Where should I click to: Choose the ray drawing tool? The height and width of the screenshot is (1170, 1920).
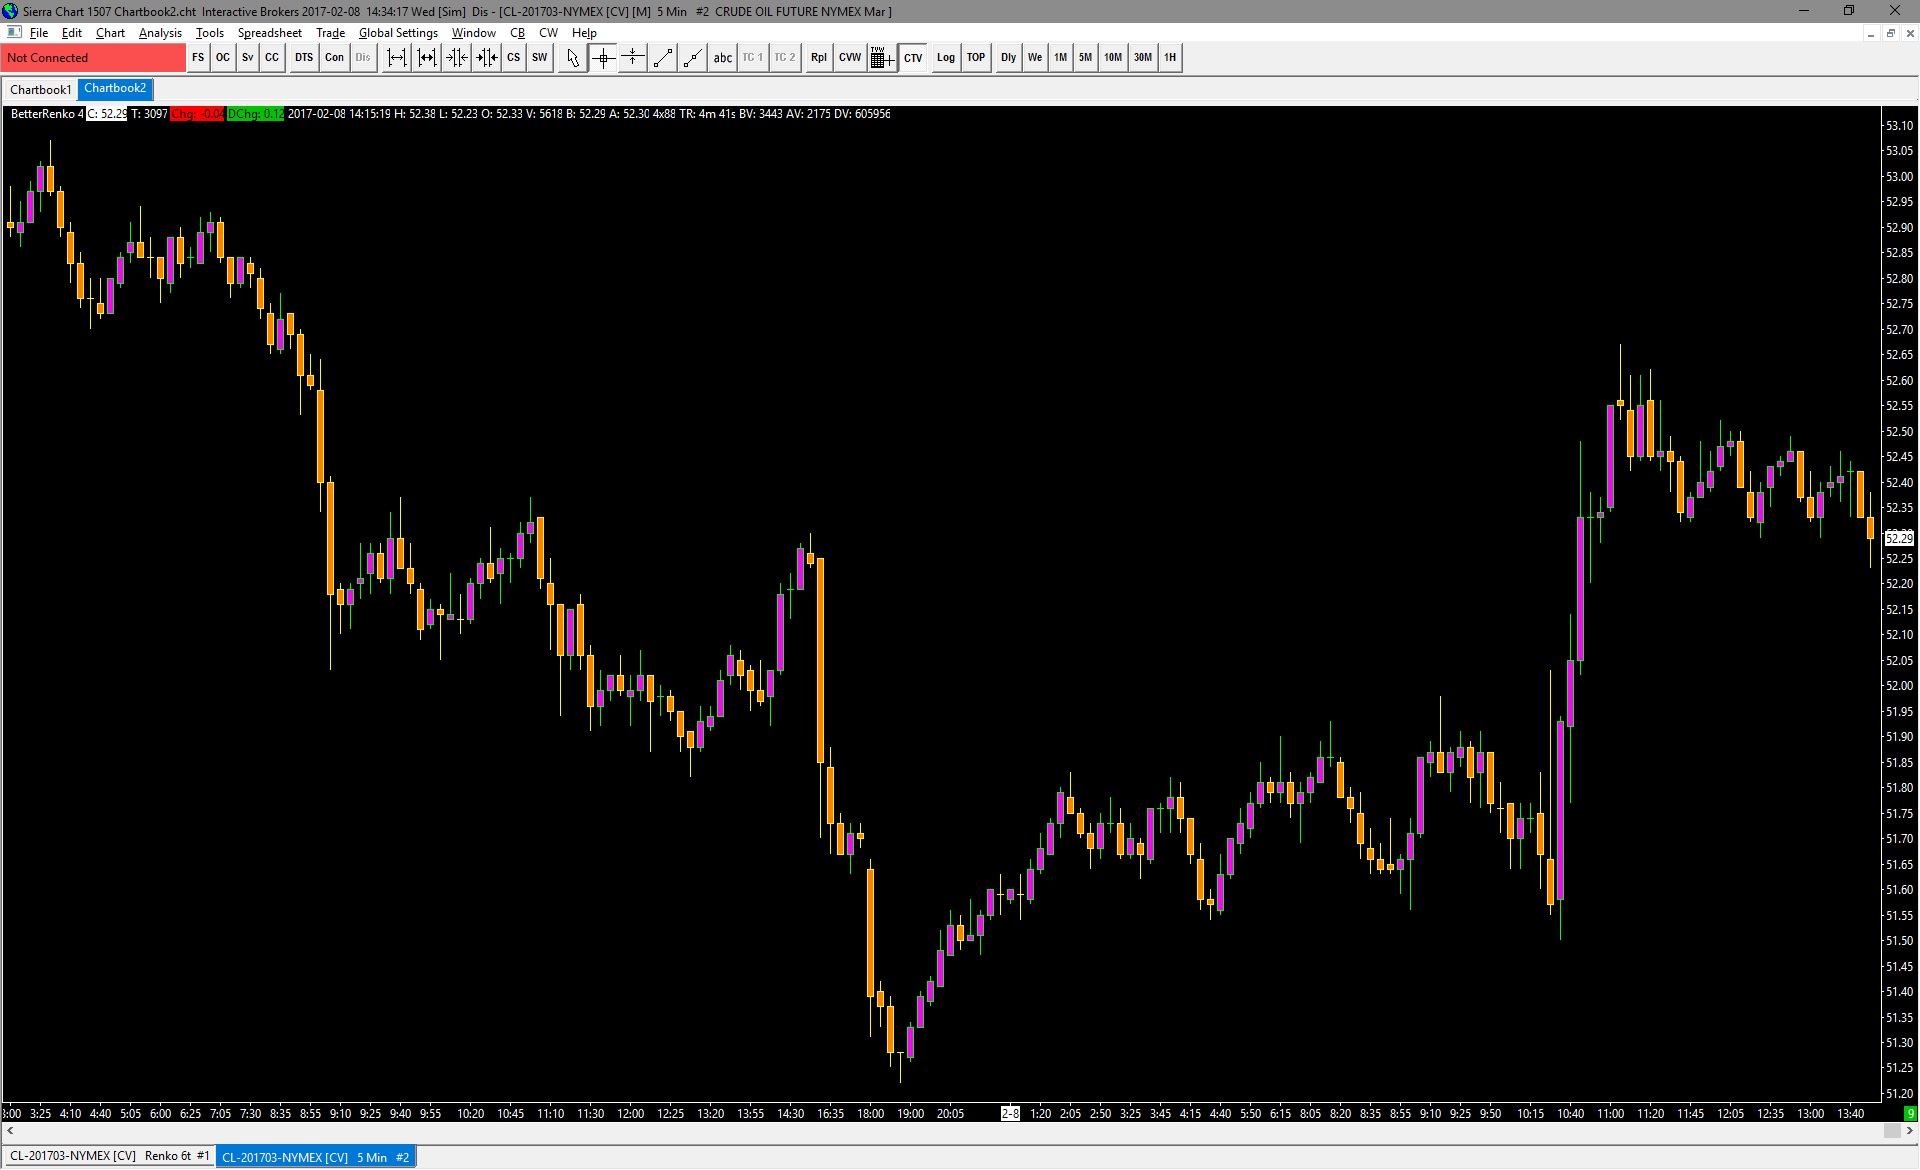click(x=692, y=58)
